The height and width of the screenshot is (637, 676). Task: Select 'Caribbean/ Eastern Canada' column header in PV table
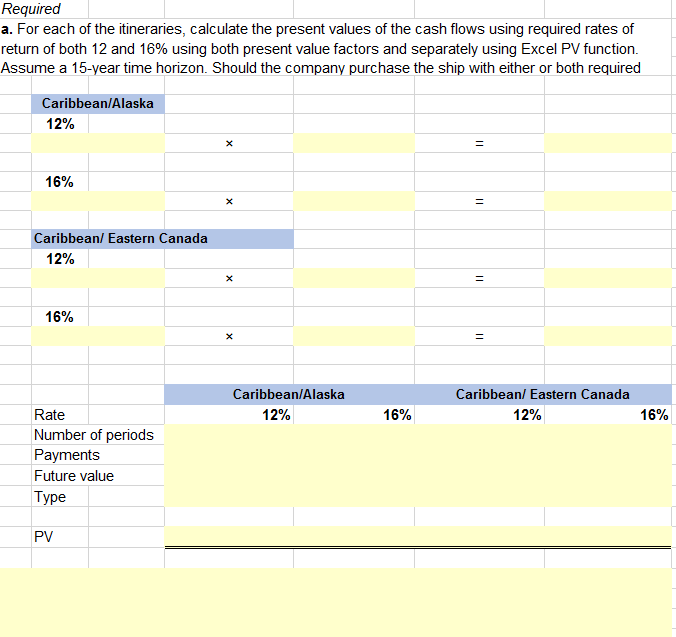click(543, 394)
